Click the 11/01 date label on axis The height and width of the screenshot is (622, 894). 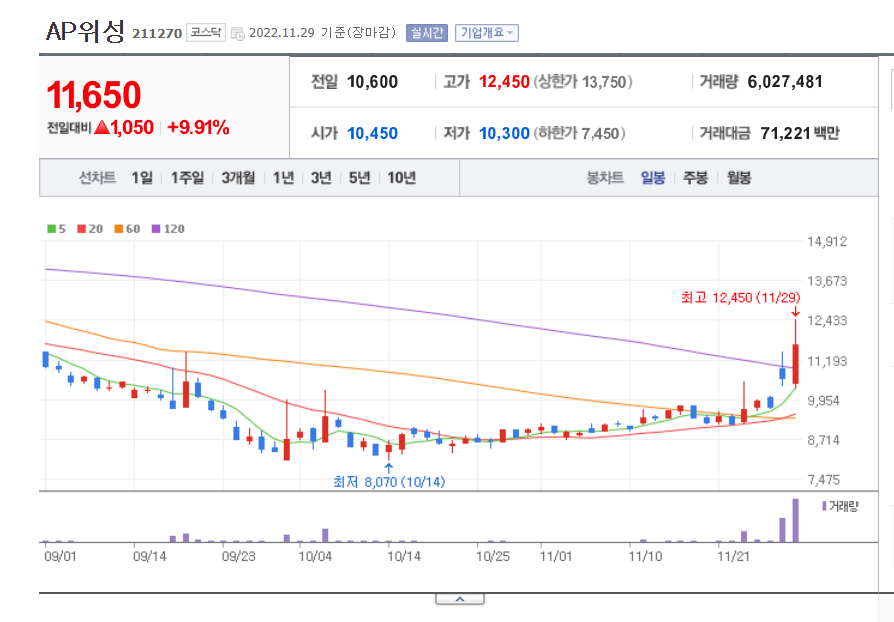pyautogui.click(x=556, y=556)
